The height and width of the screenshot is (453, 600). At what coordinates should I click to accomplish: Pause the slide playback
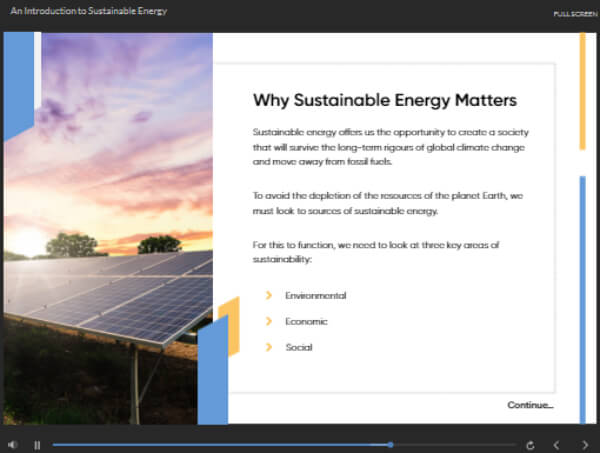coord(37,445)
